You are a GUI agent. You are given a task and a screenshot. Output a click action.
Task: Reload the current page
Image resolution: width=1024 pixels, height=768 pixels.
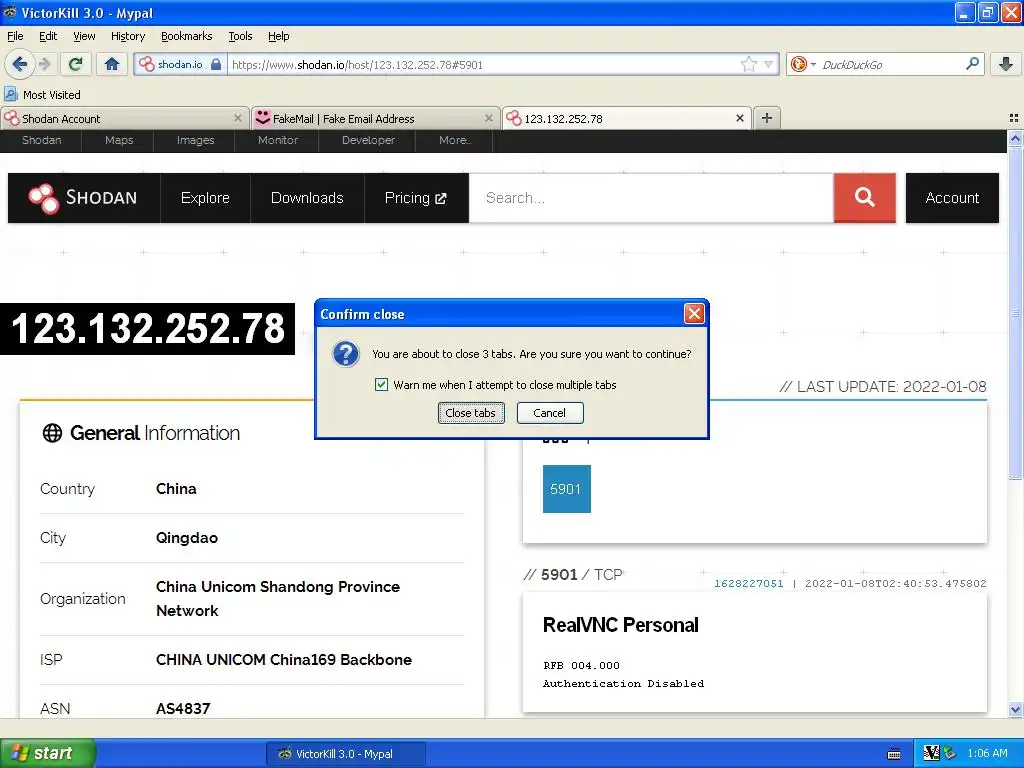76,64
